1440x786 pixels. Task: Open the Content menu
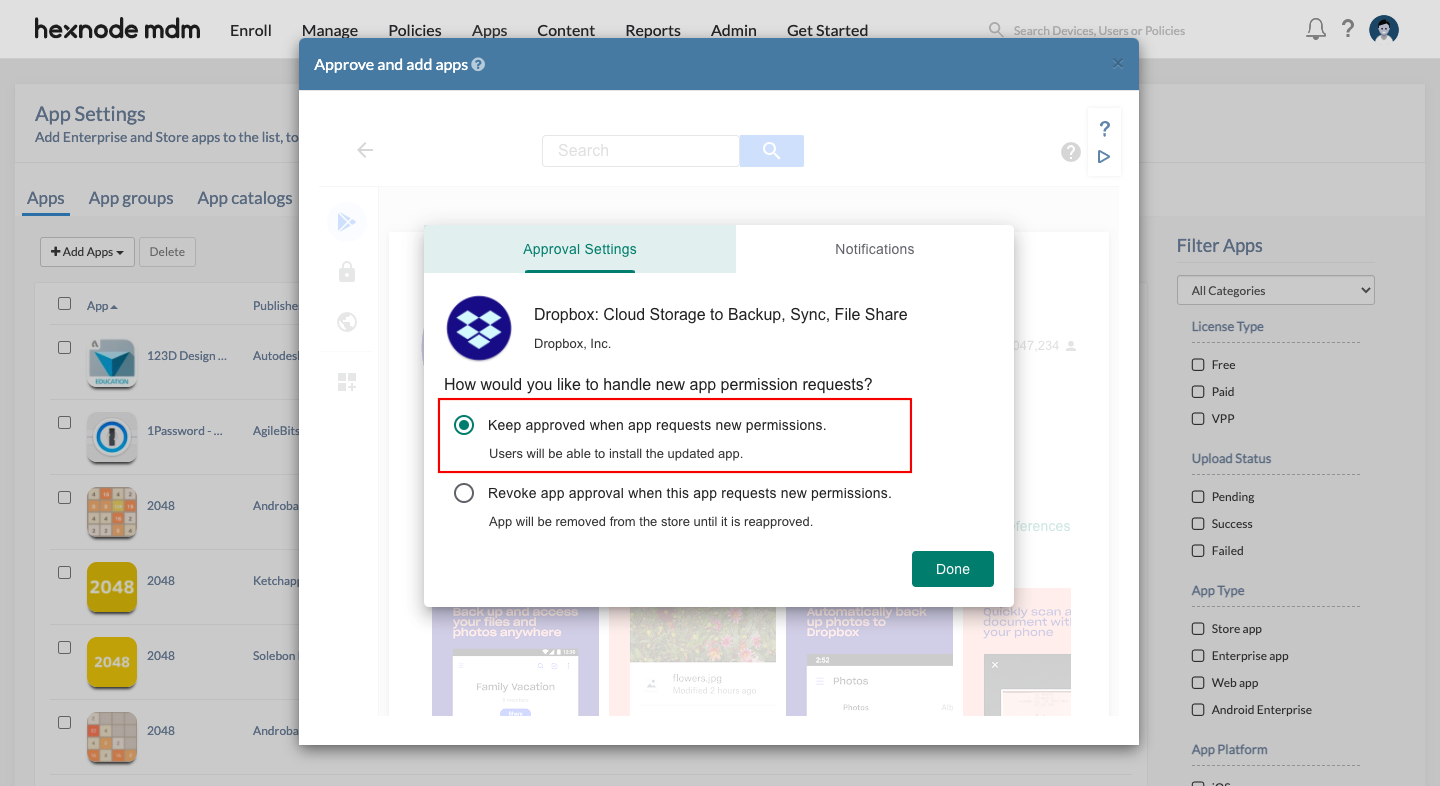tap(566, 30)
